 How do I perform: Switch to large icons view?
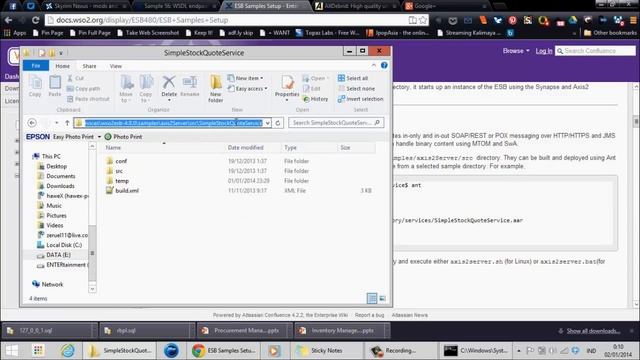click(x=382, y=298)
